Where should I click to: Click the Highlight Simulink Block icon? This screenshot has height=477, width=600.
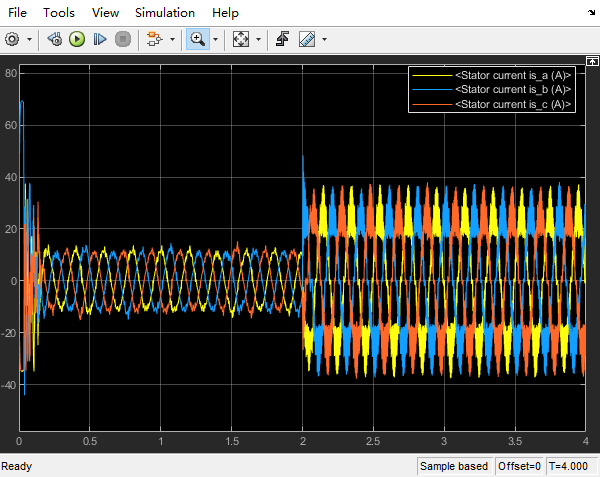pos(154,39)
